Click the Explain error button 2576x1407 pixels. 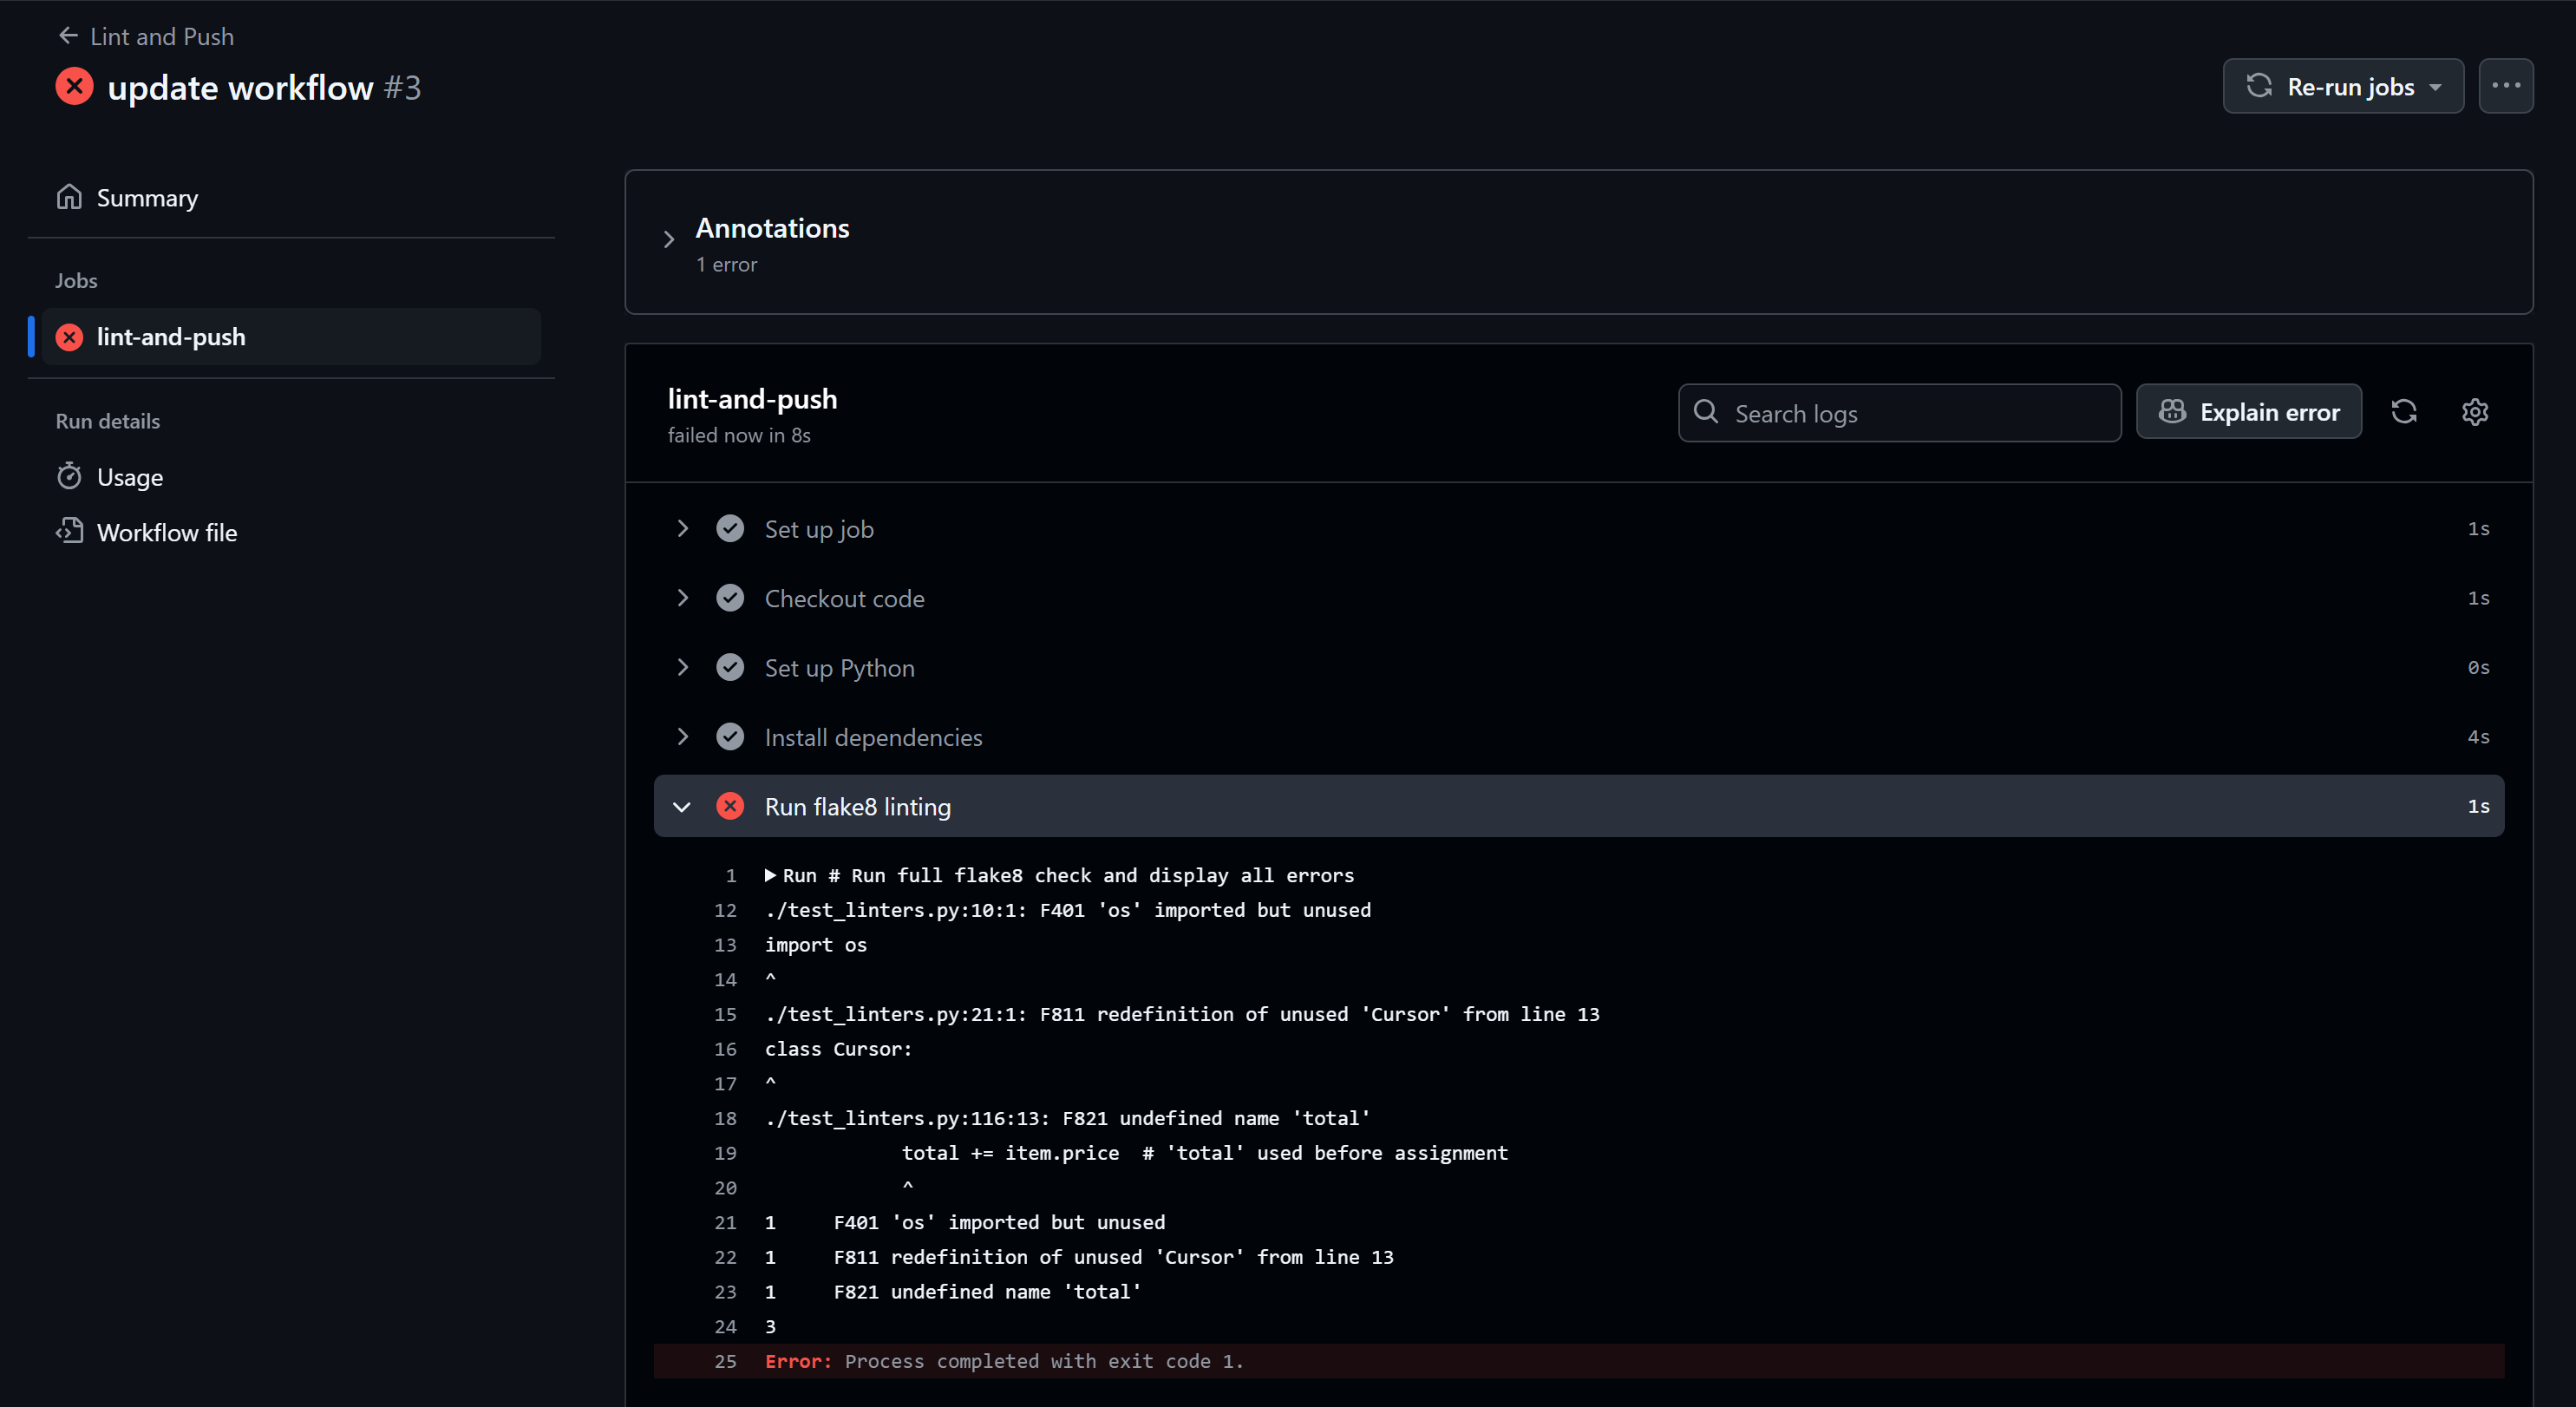tap(2248, 412)
